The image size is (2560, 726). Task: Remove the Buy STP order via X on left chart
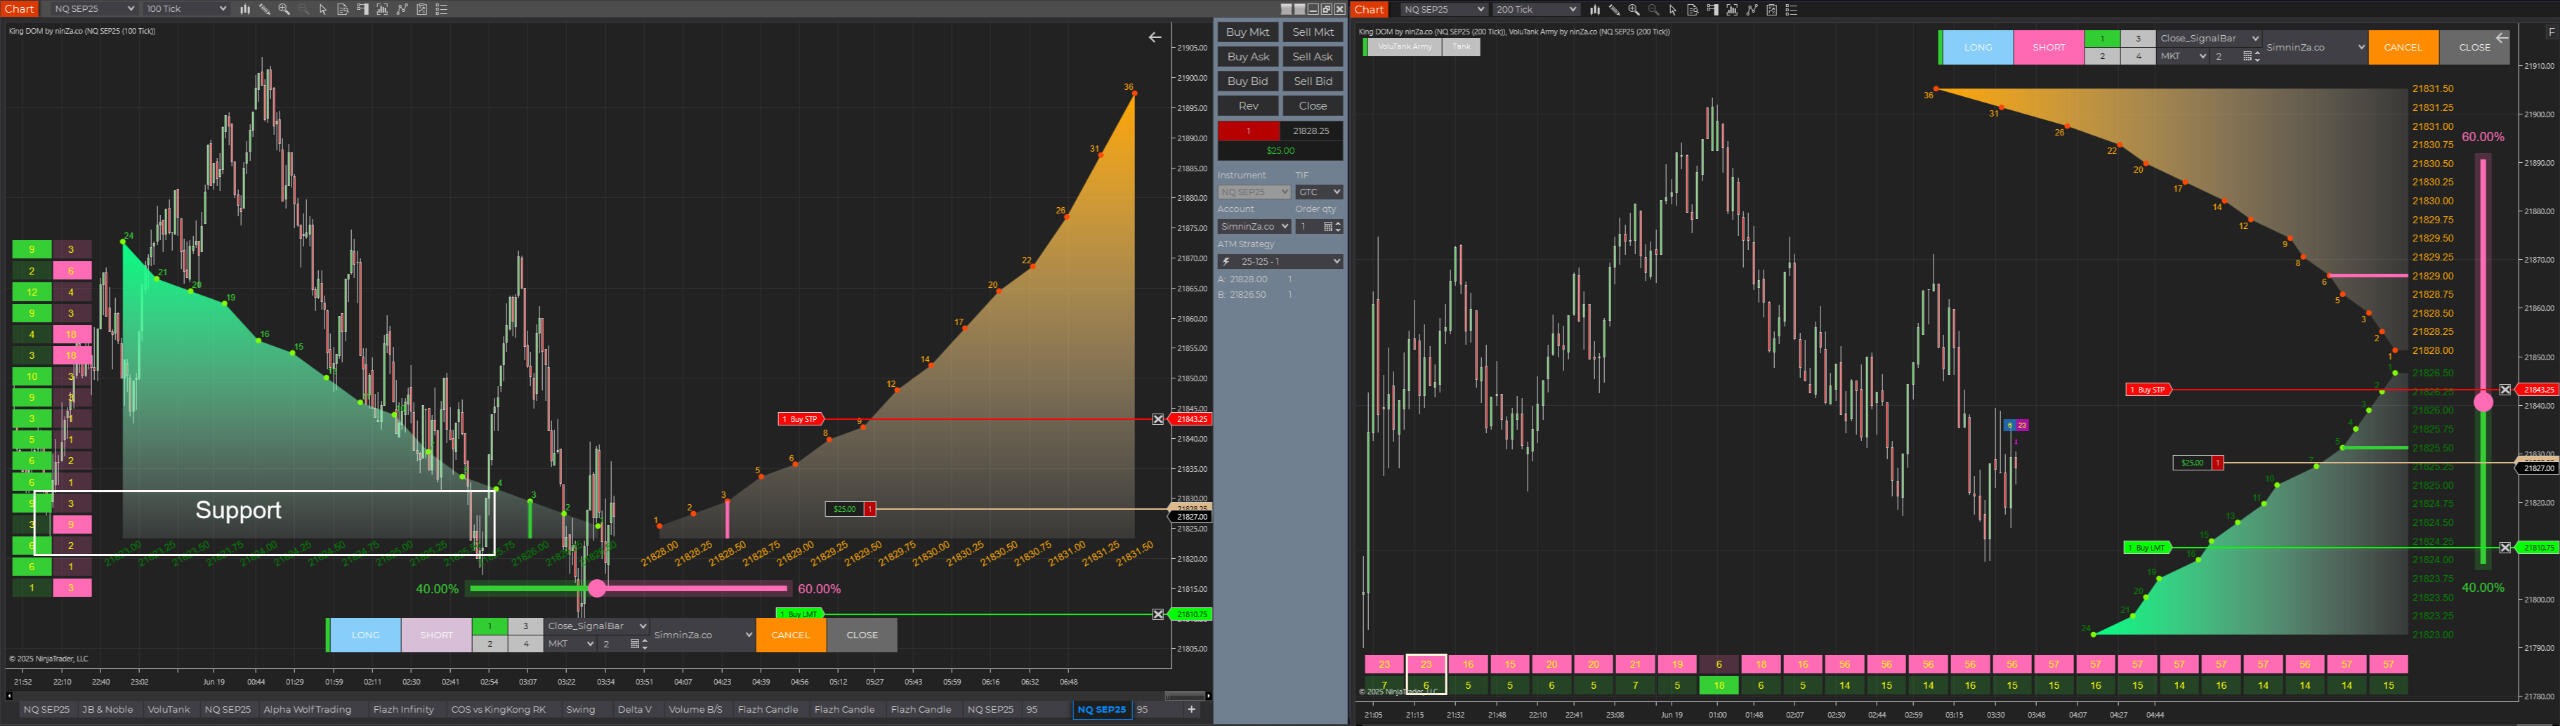click(1158, 419)
